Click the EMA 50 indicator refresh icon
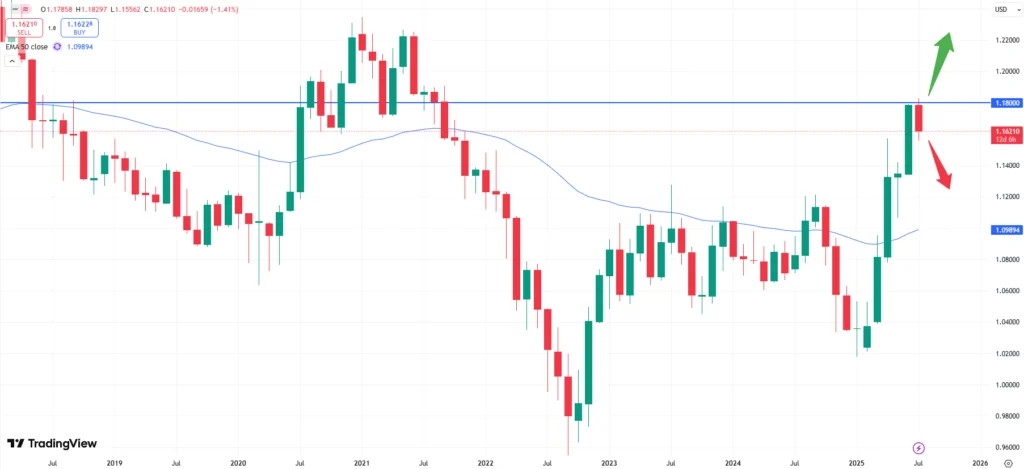1024x469 pixels. 57,47
